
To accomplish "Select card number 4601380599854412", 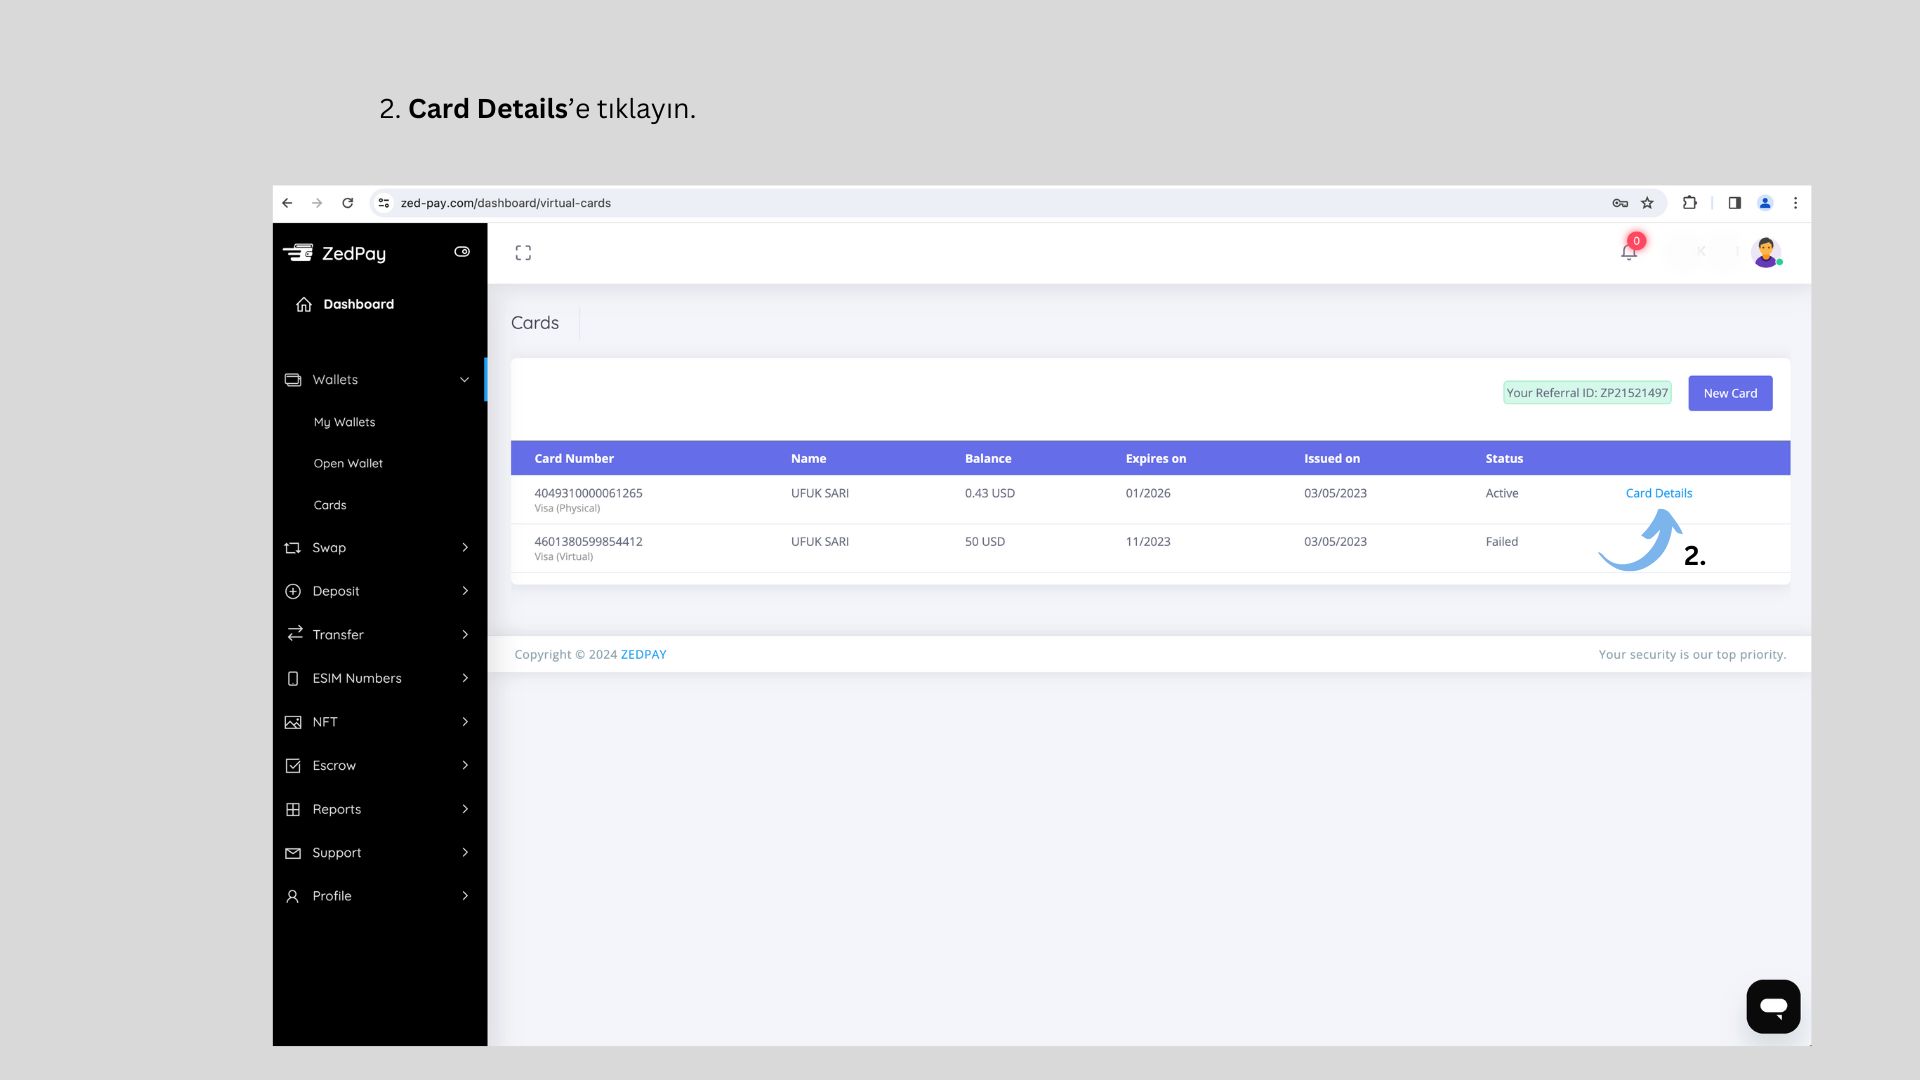I will pos(588,542).
